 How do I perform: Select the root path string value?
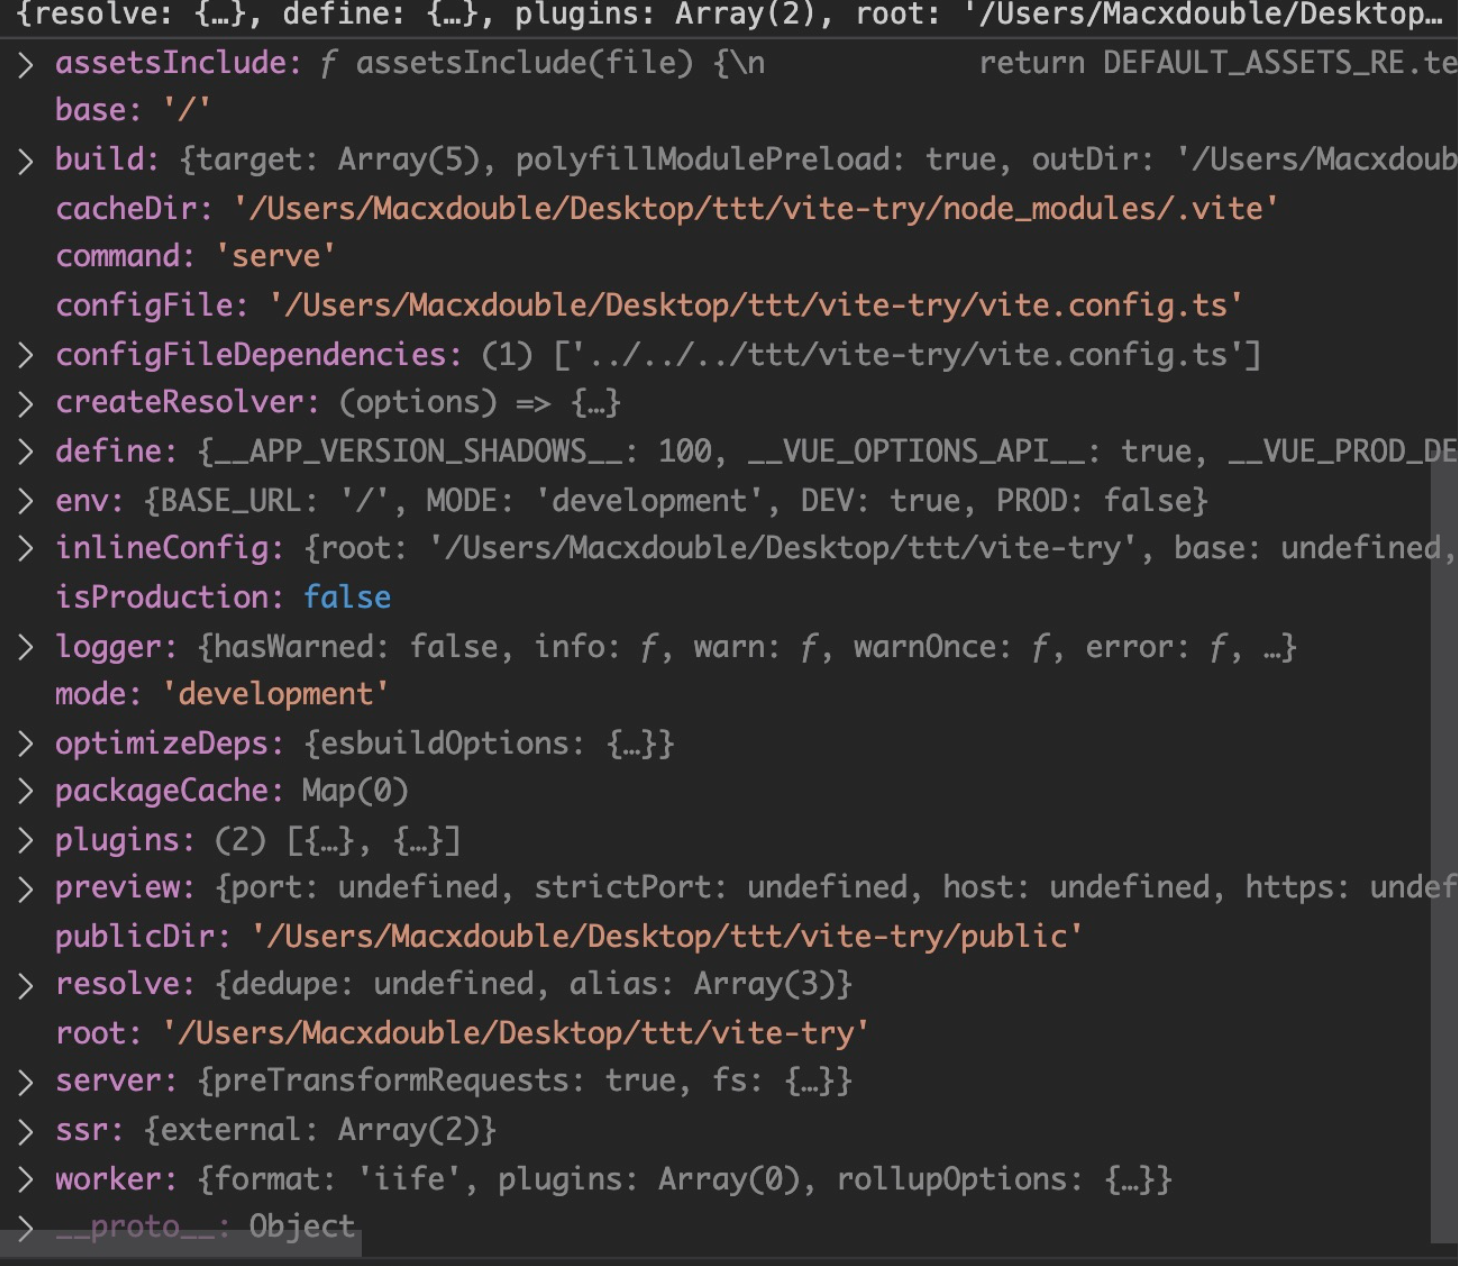click(x=515, y=1033)
